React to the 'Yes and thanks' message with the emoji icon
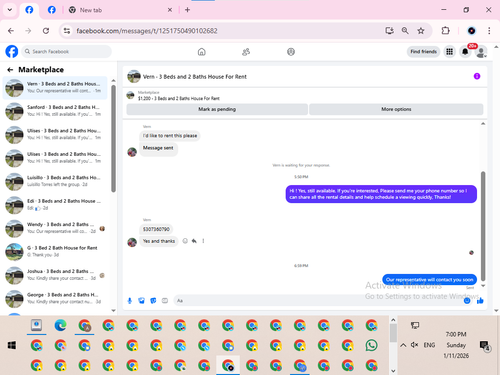This screenshot has width=500, height=375. 185,241
